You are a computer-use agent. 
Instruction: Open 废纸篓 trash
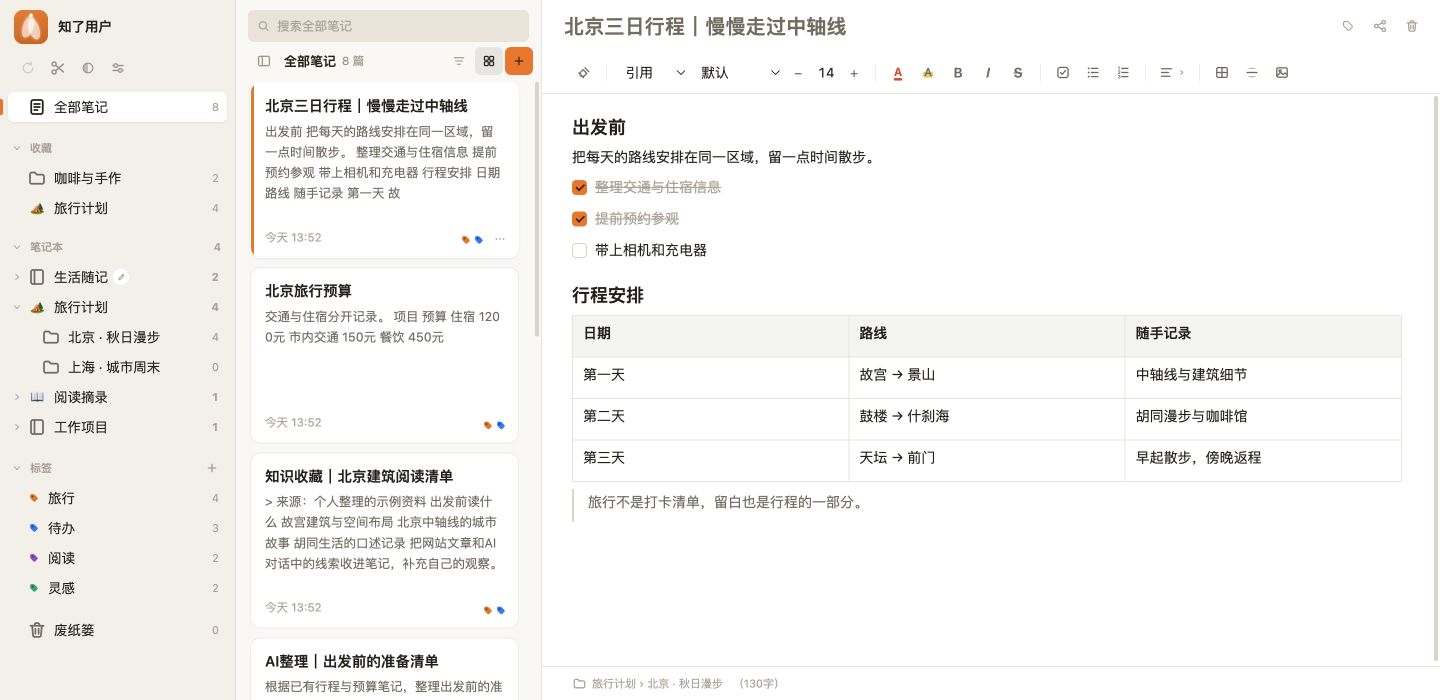(x=117, y=630)
